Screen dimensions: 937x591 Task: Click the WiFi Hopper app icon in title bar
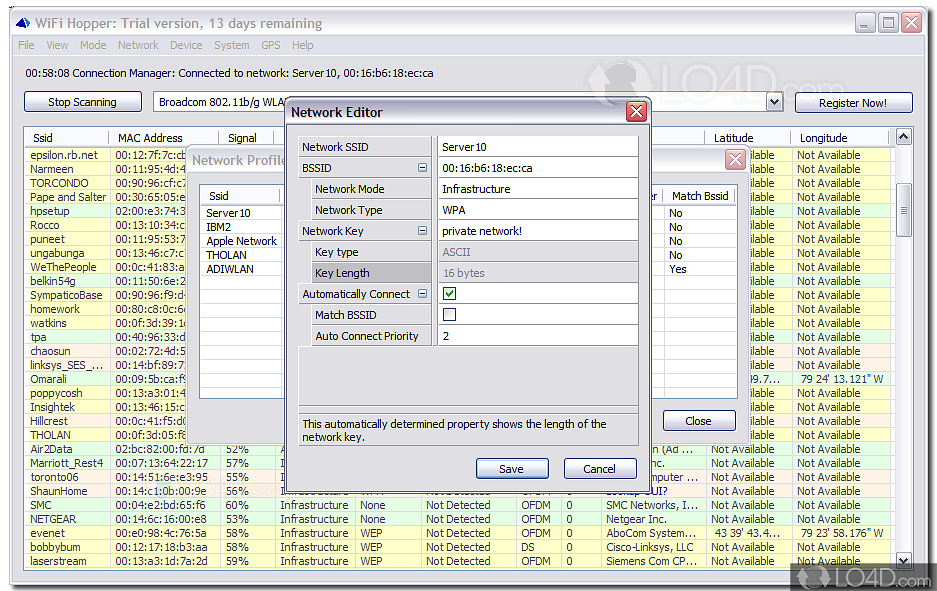tap(23, 23)
